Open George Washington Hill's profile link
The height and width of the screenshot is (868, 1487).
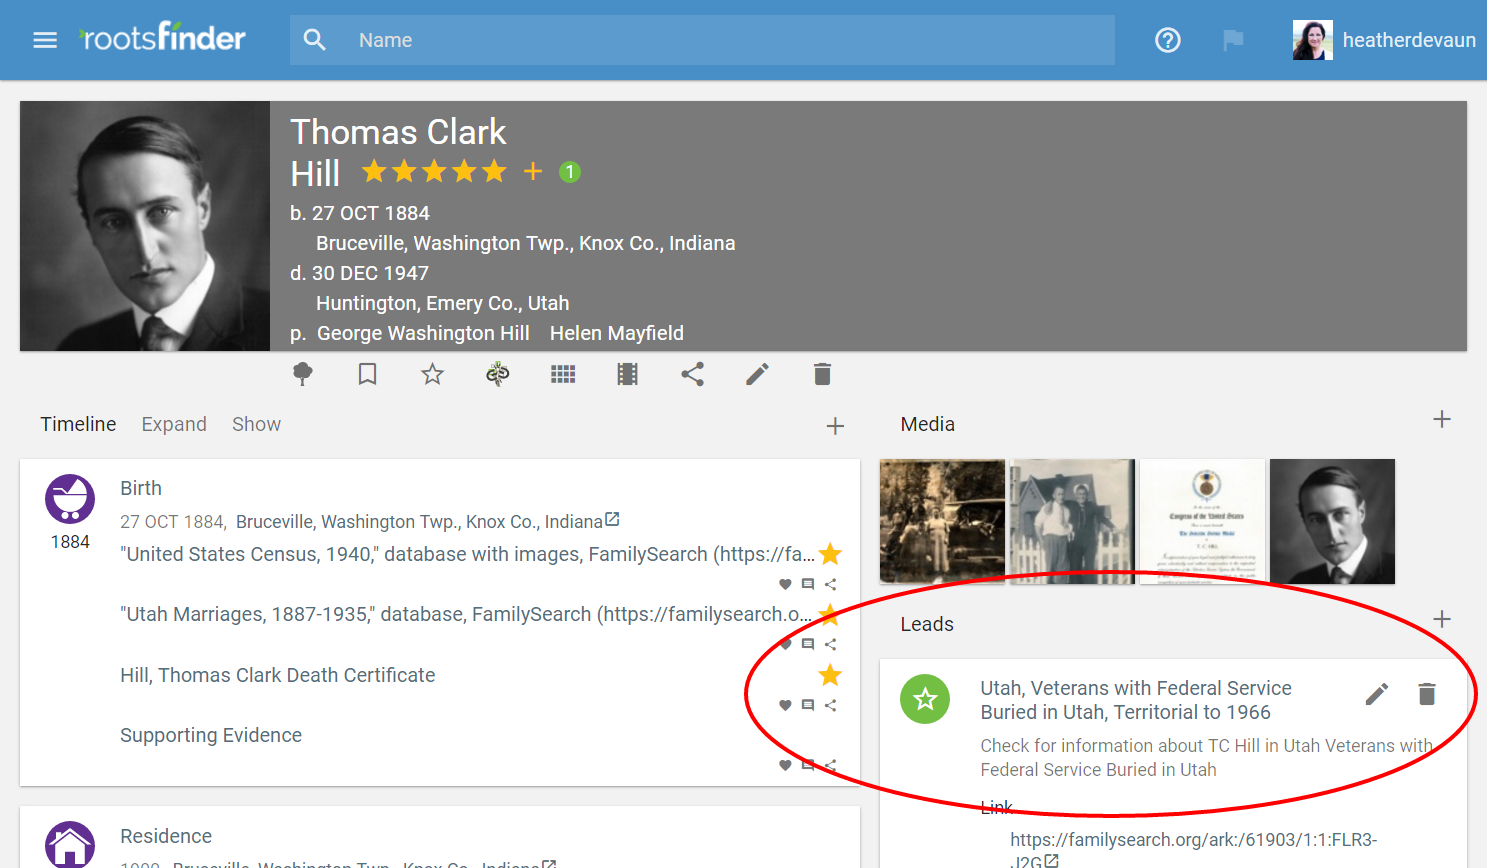[x=423, y=333]
